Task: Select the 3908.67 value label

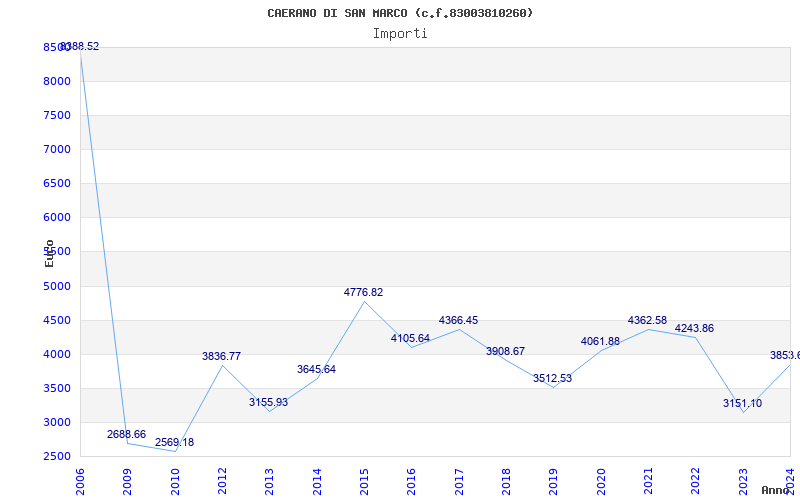Action: point(505,352)
